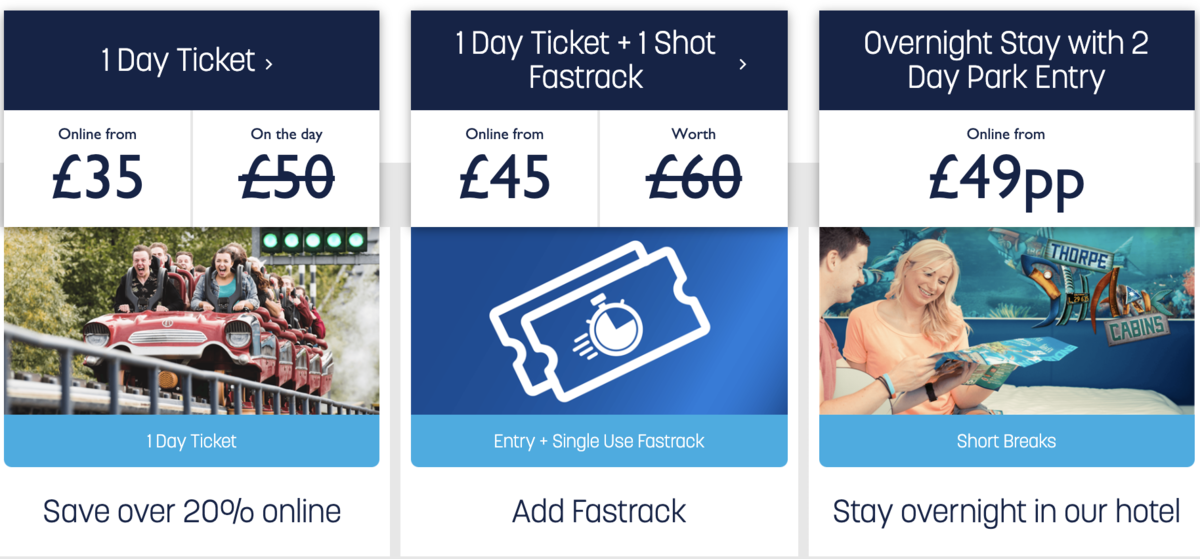Click the crossed-out £60 worth price

click(x=694, y=178)
